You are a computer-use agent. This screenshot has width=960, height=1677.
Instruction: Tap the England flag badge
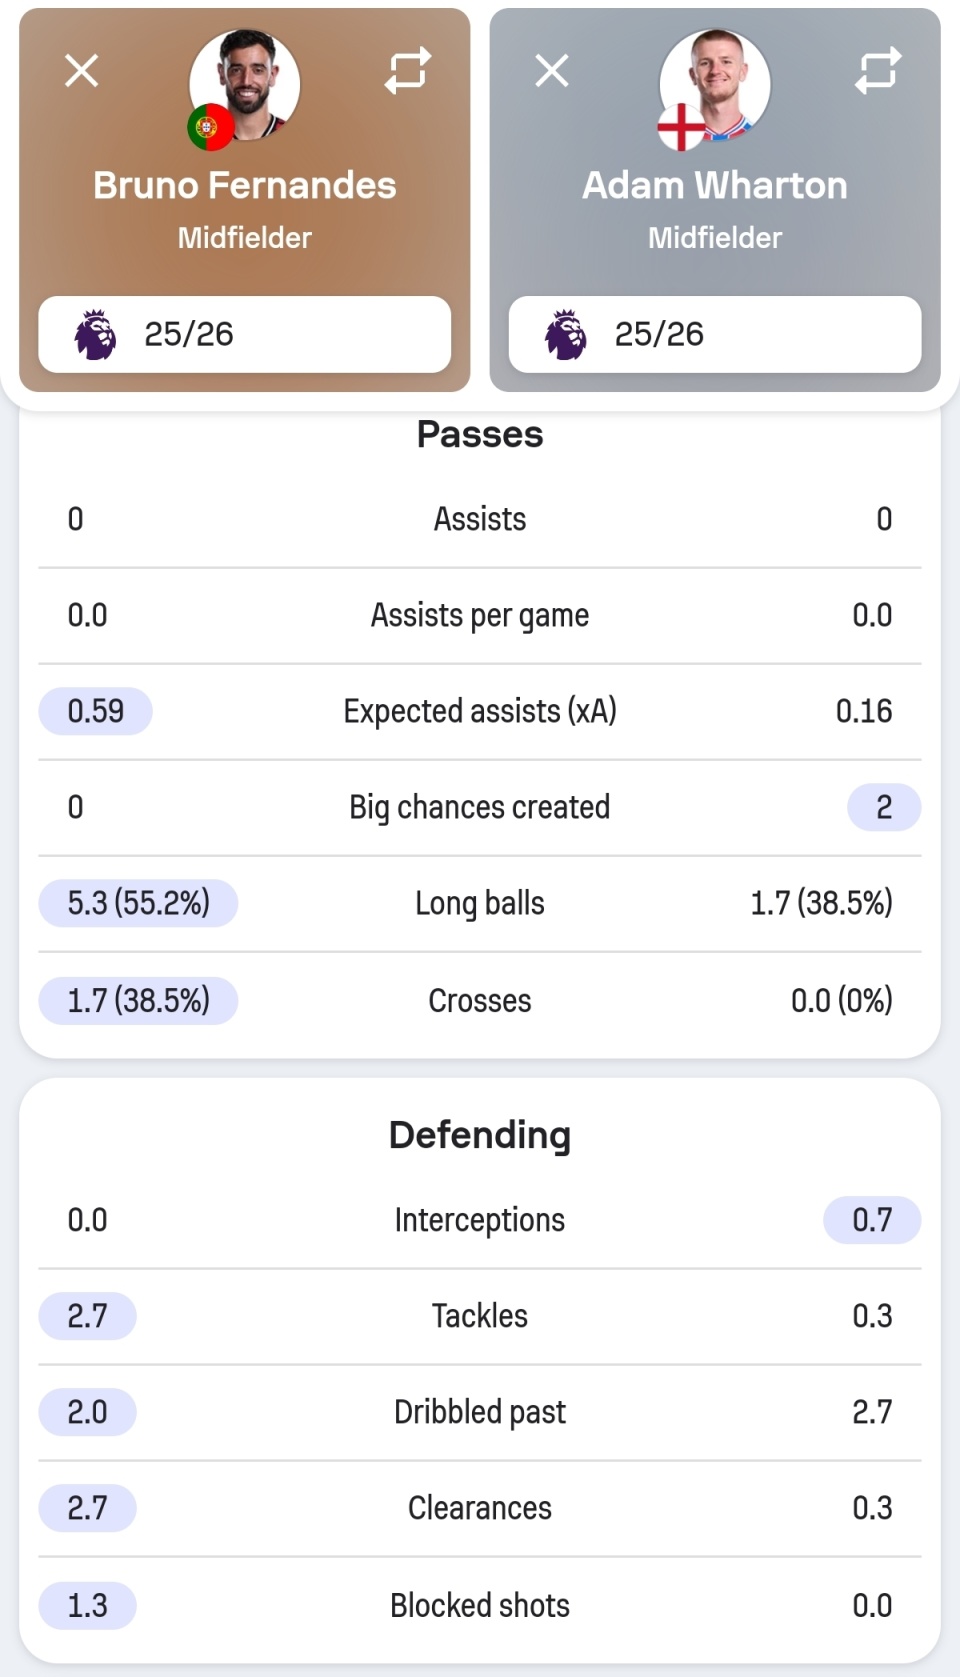pos(681,127)
